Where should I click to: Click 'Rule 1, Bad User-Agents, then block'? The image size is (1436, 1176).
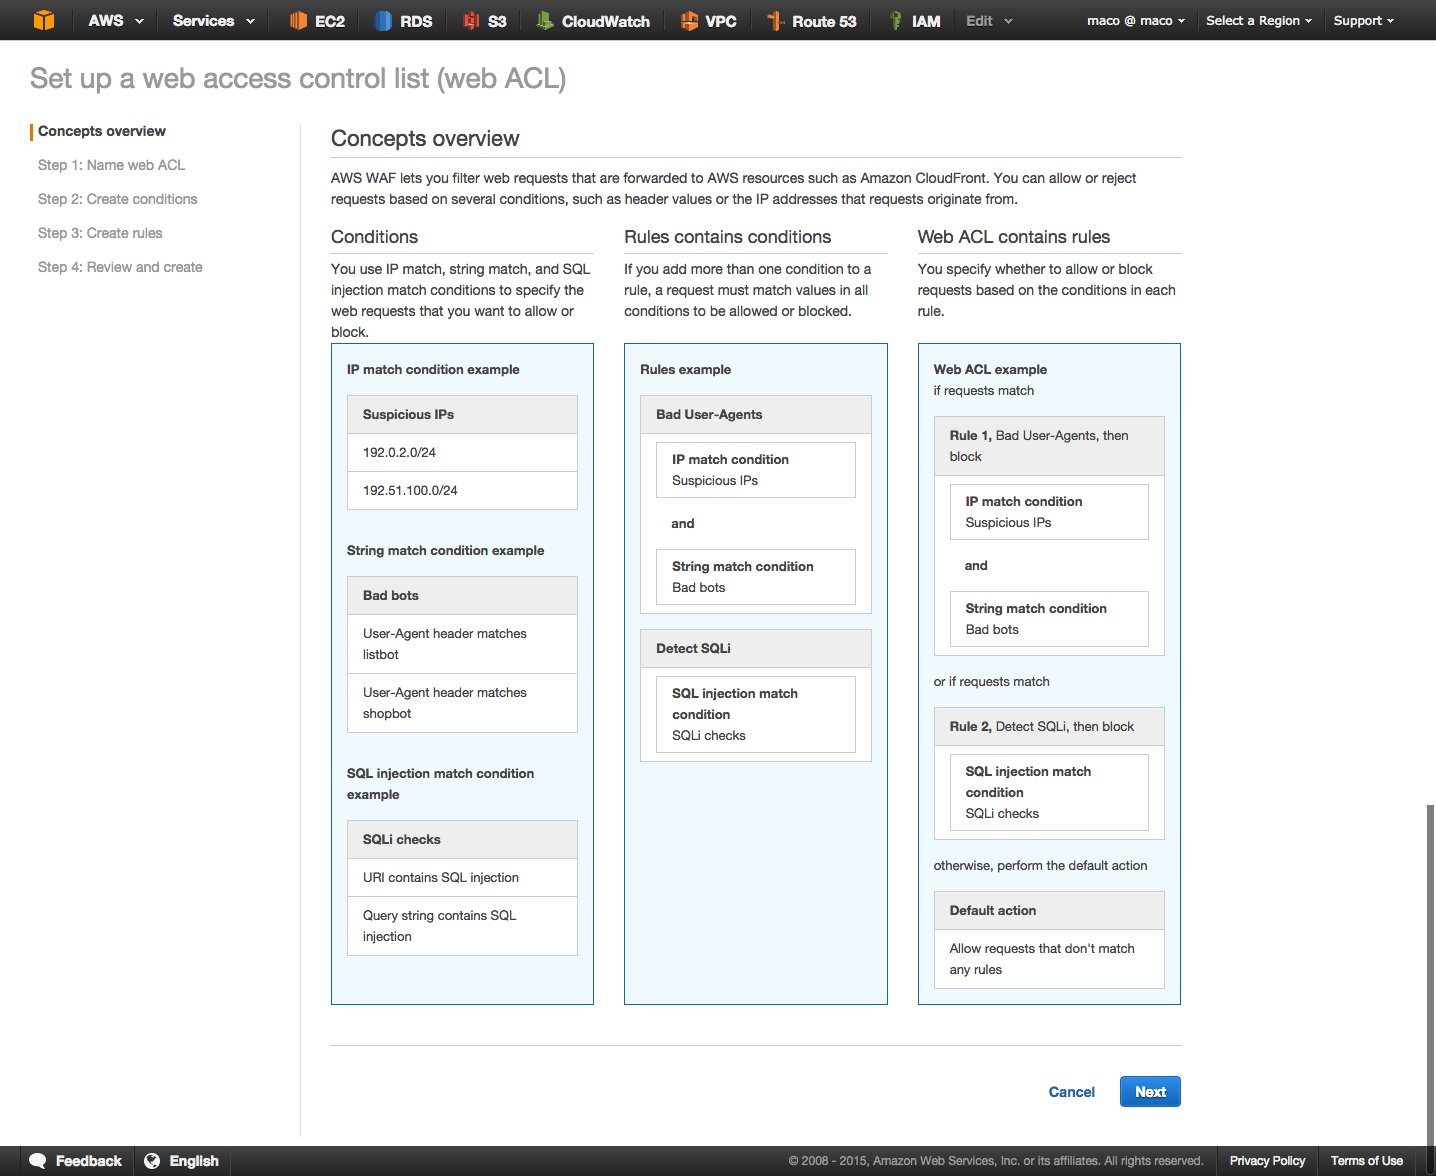pos(1049,446)
